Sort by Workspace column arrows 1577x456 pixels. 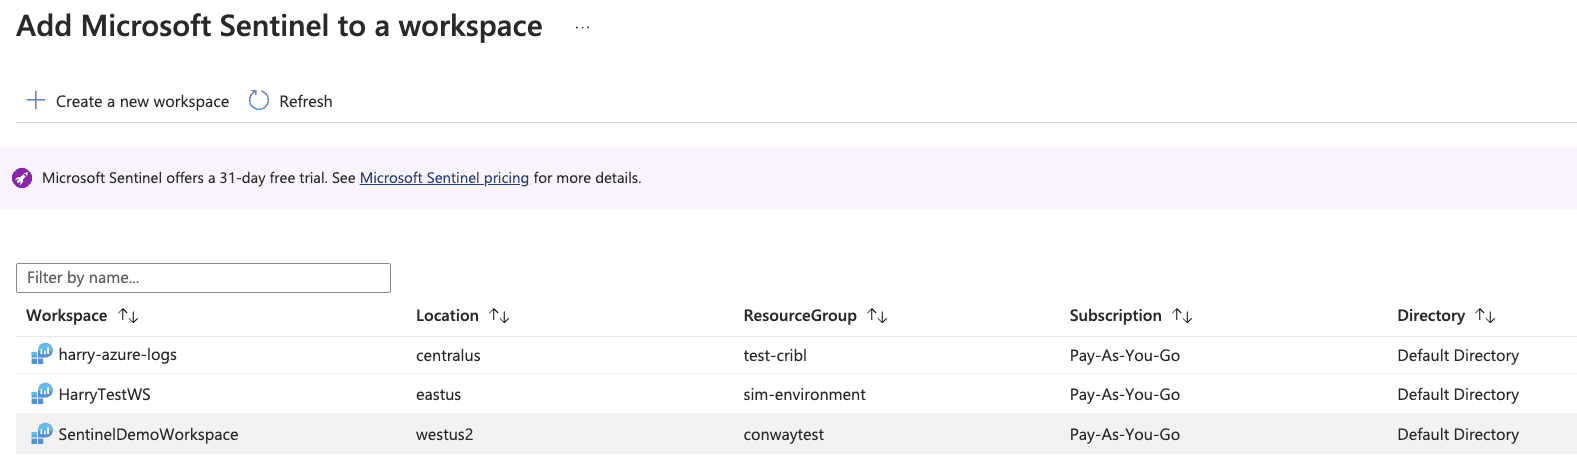128,316
